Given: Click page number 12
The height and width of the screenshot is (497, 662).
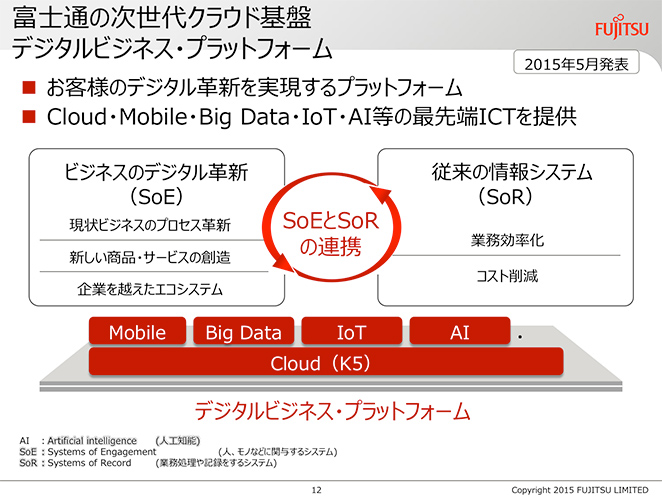Looking at the screenshot, I should 316,490.
